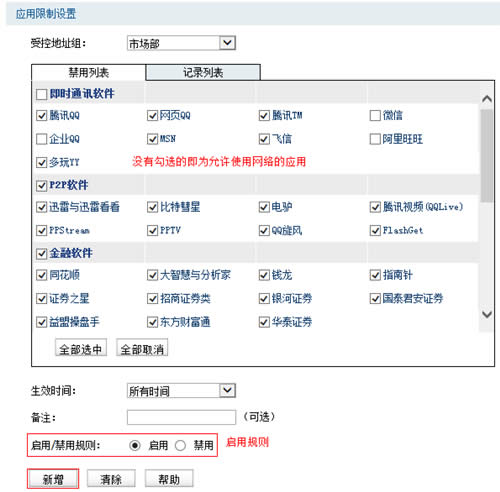The image size is (500, 492).
Task: Uncheck the 腾讯QQ checkbox
Action: click(x=41, y=116)
